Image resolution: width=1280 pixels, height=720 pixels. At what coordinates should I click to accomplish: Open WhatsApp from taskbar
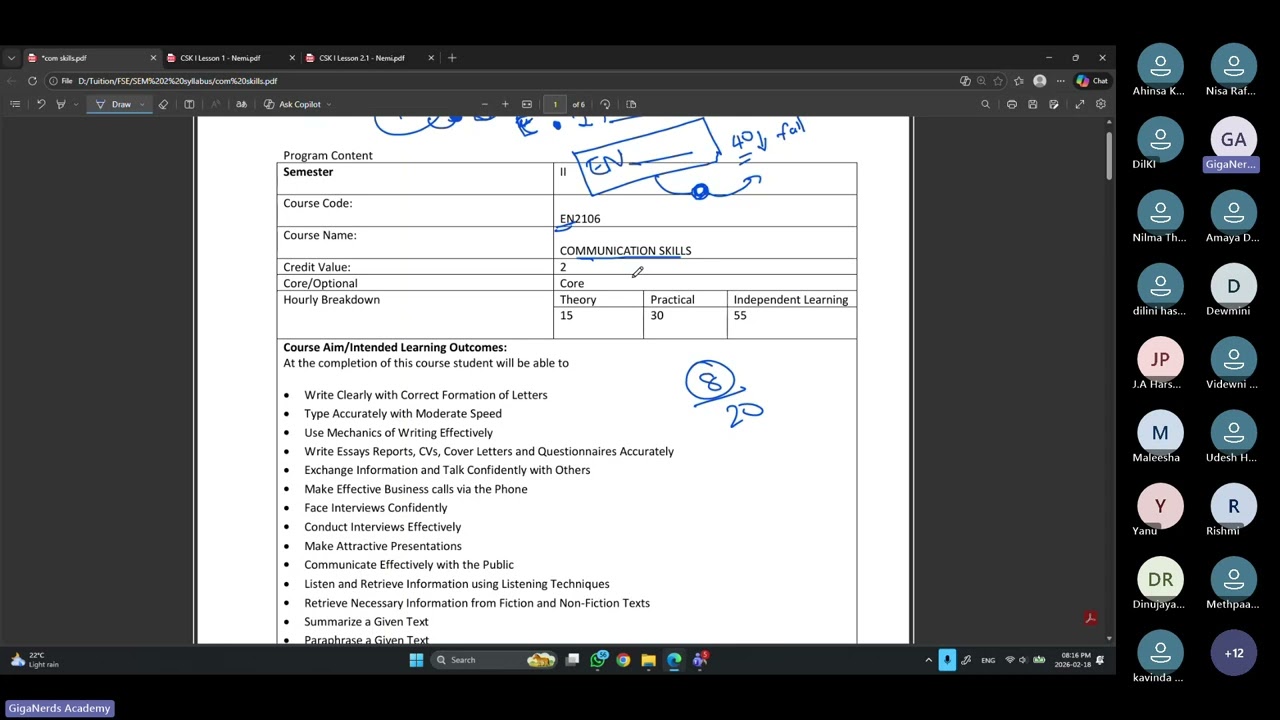[x=598, y=660]
